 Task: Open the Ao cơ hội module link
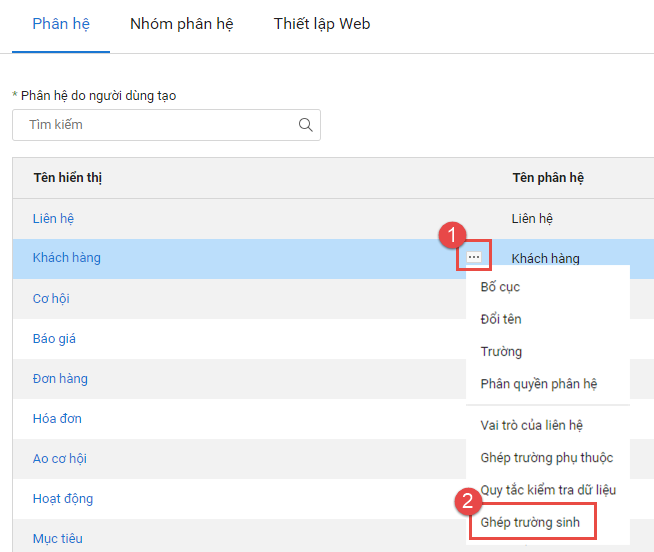pyautogui.click(x=60, y=459)
